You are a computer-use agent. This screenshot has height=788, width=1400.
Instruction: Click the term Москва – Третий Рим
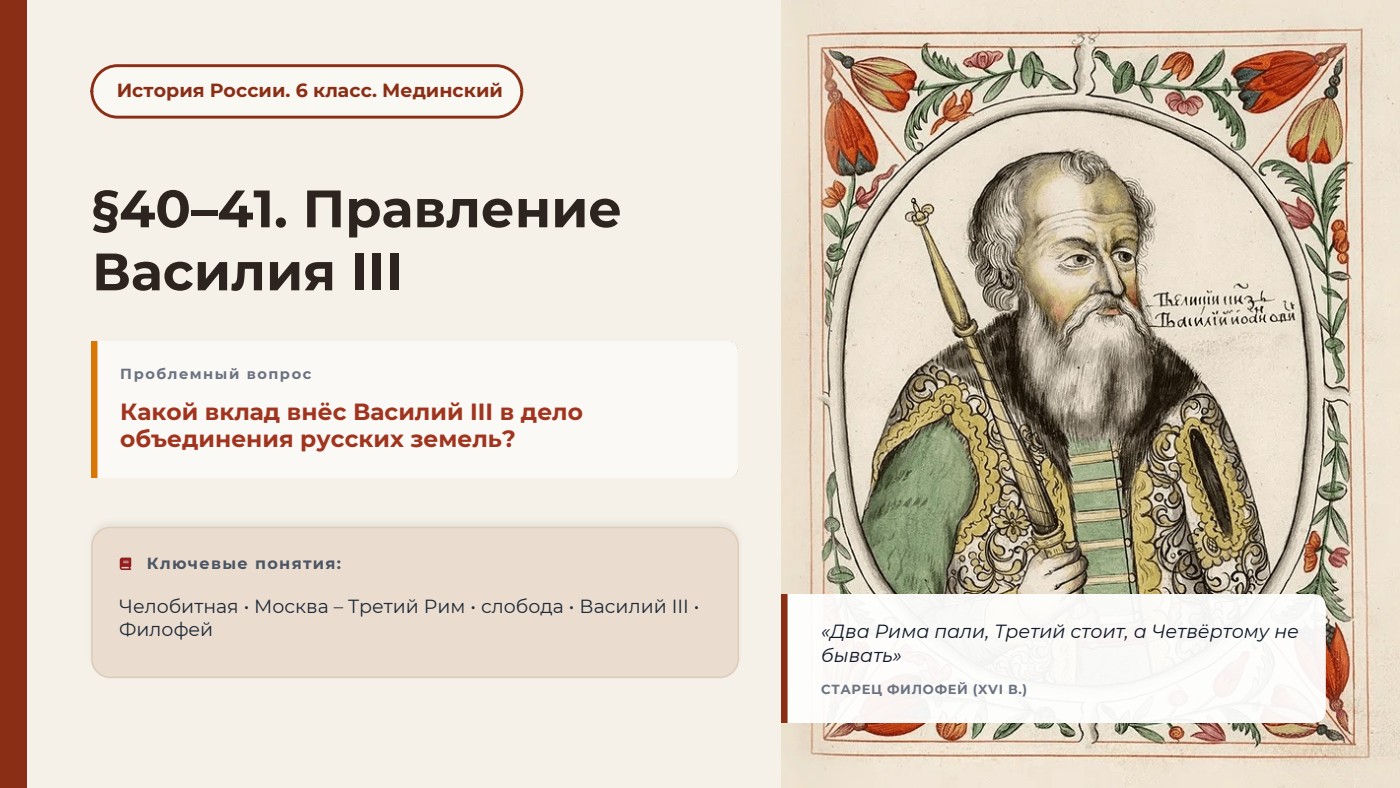pos(359,607)
